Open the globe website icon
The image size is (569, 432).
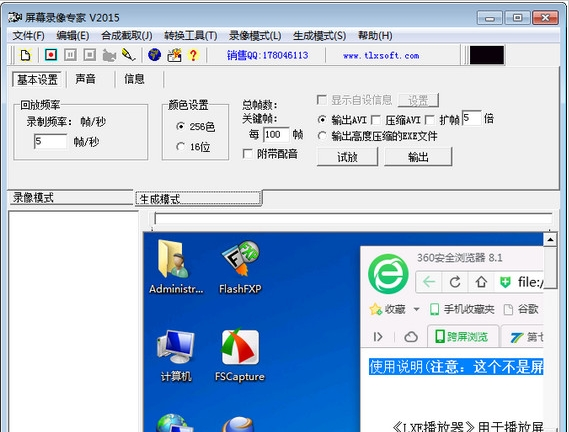155,55
